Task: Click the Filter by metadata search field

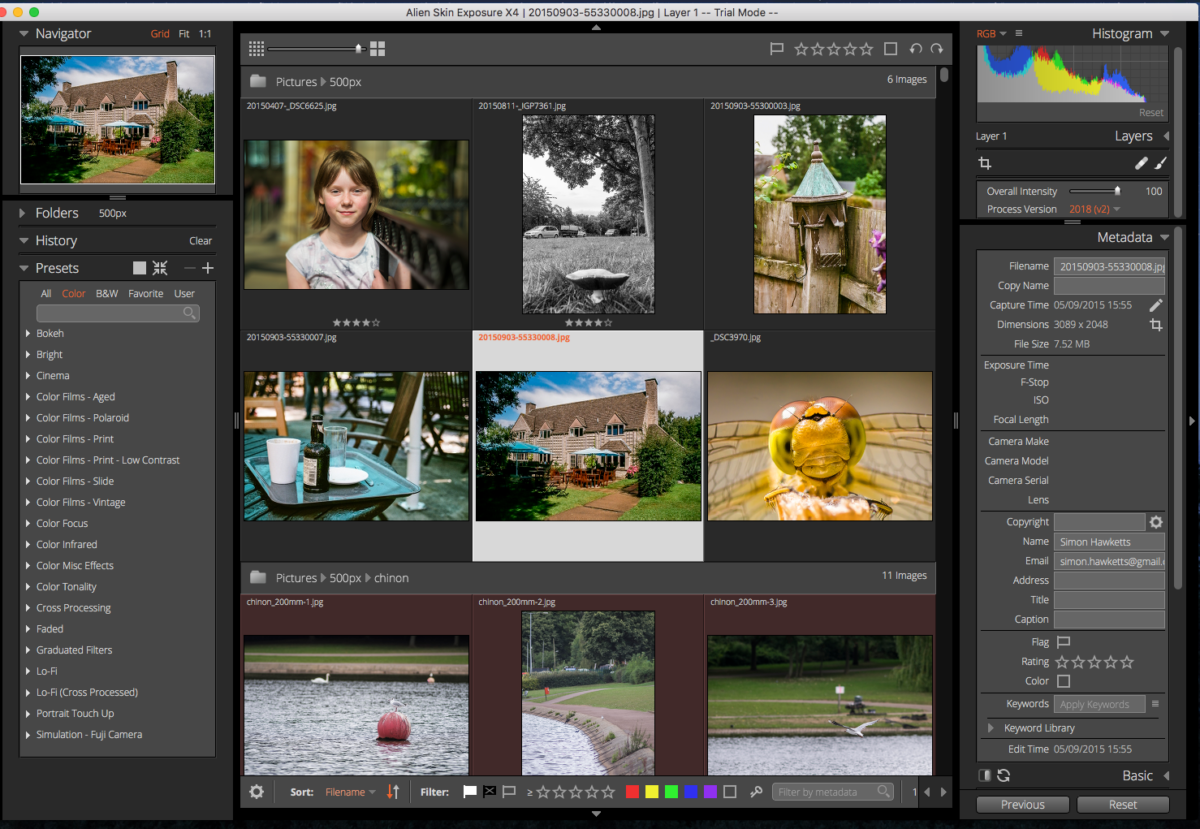Action: click(x=833, y=792)
